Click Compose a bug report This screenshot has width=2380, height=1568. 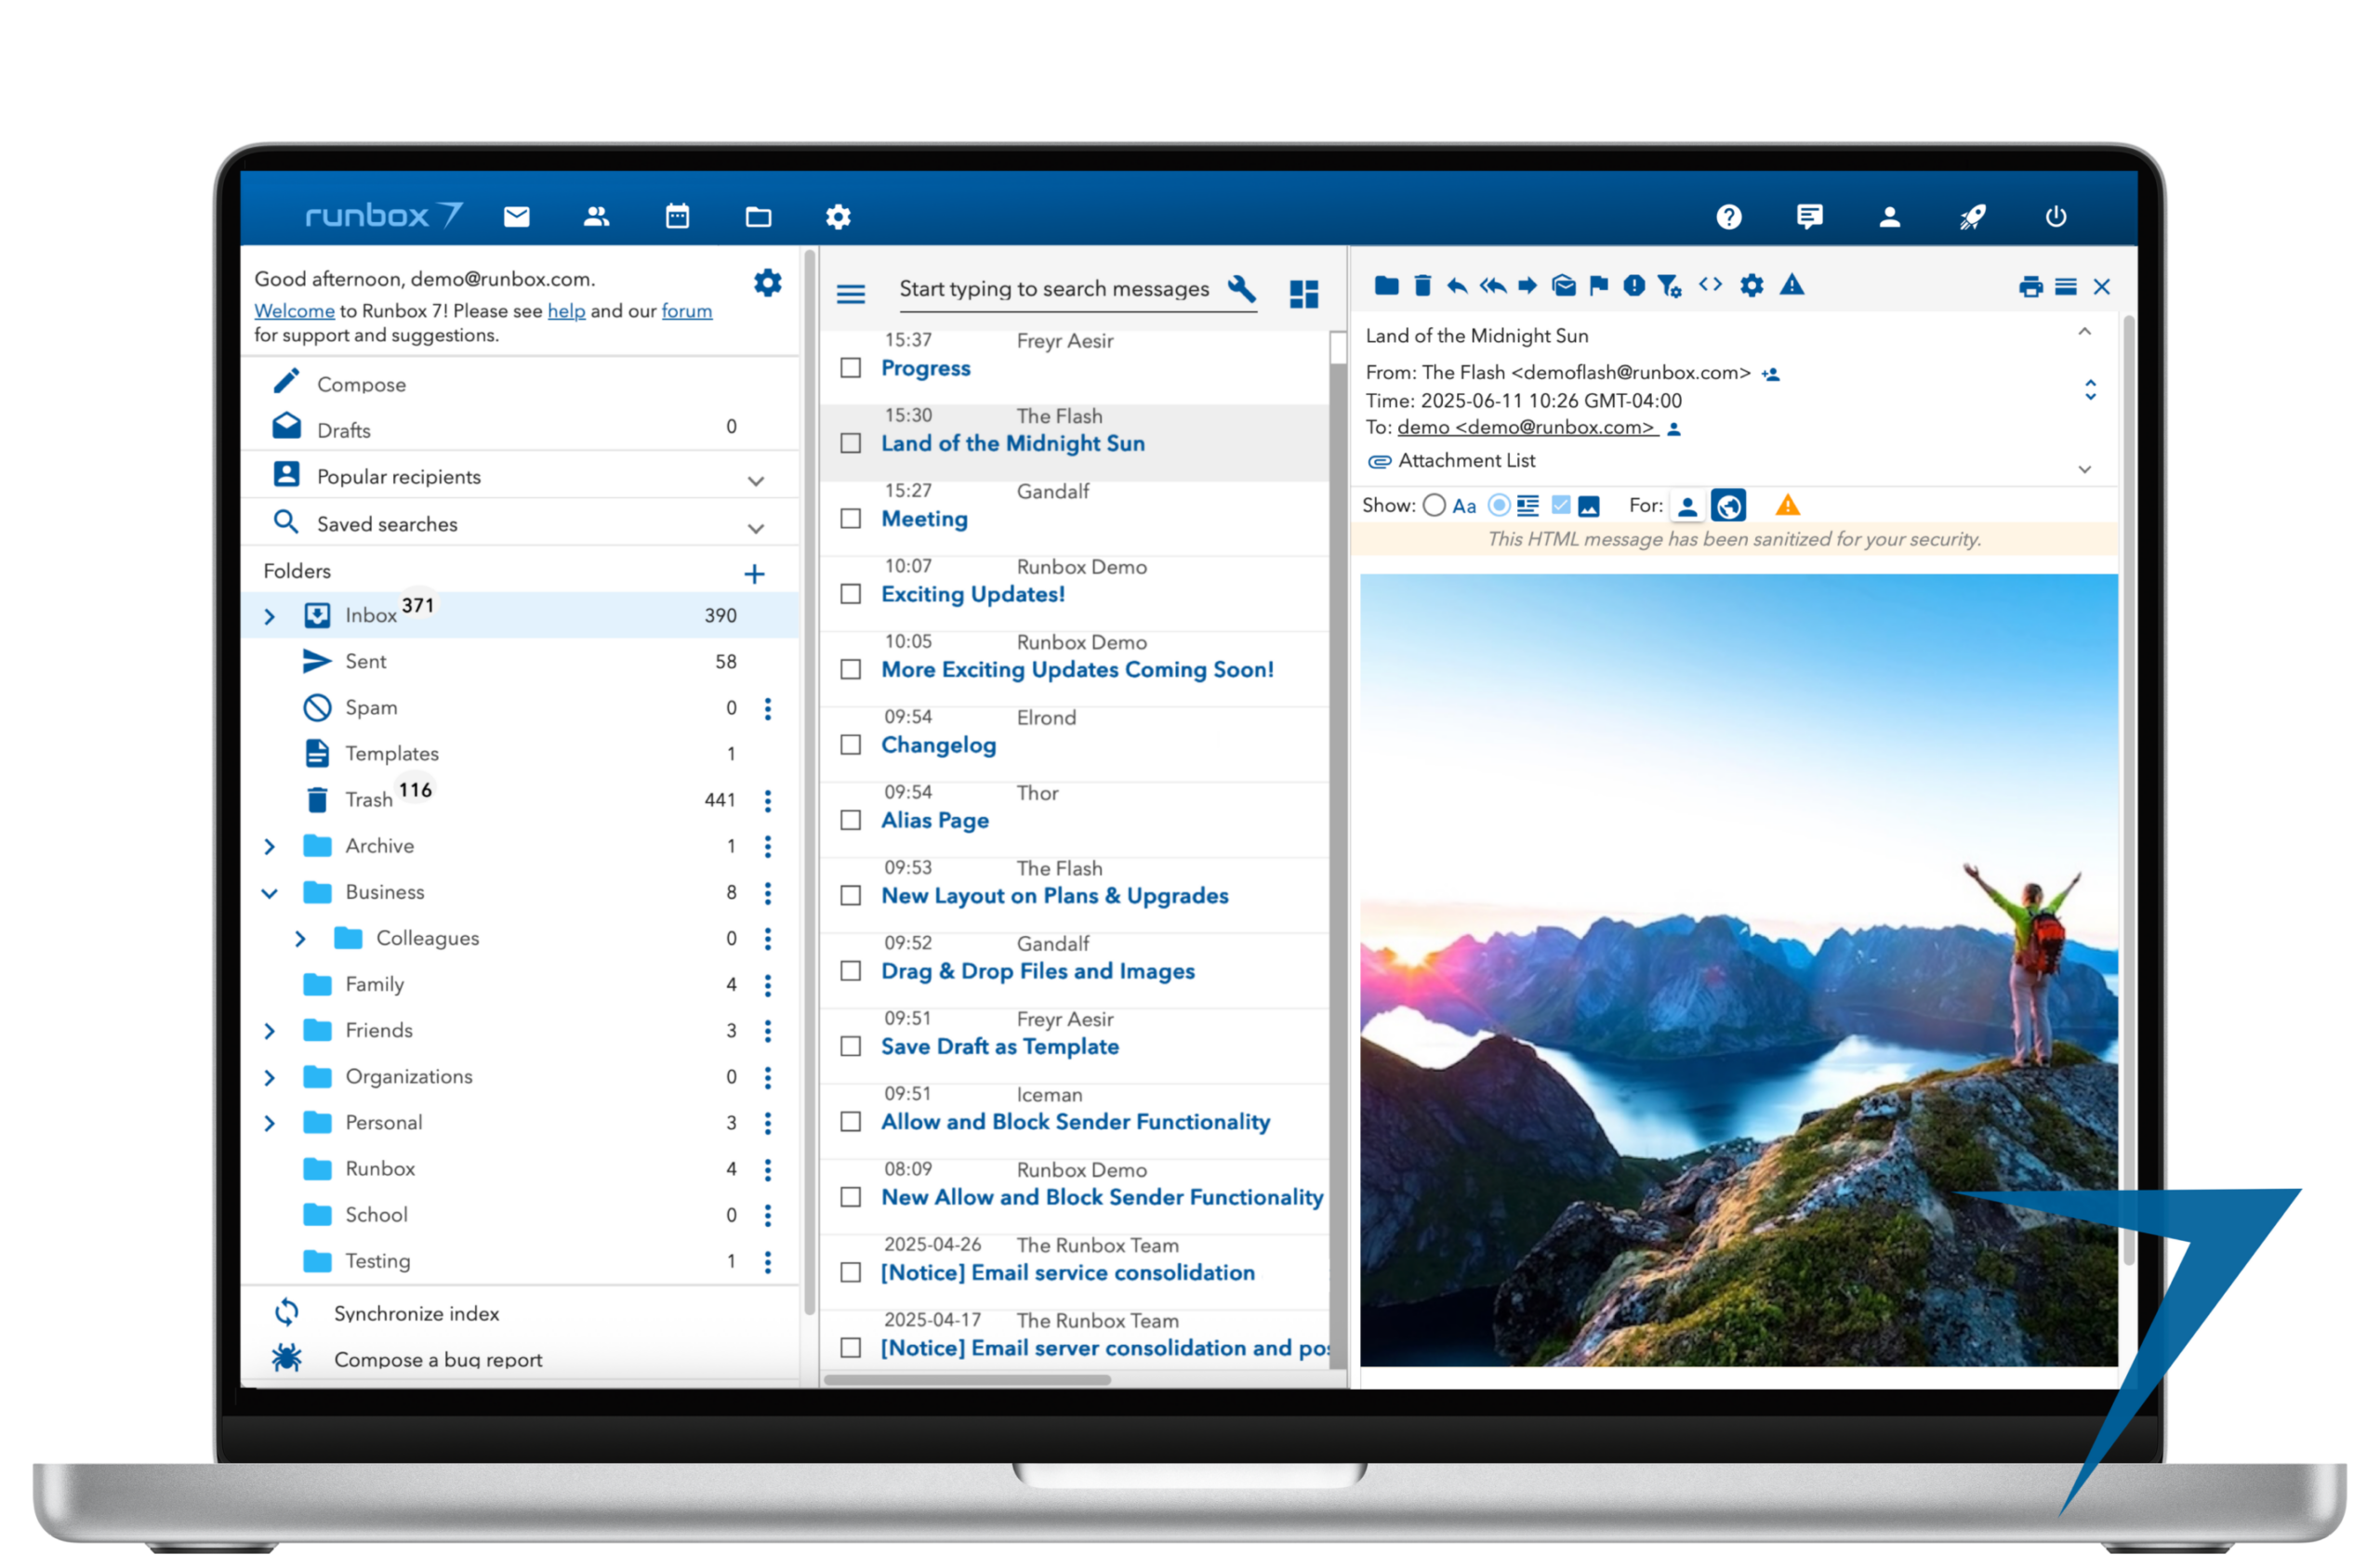[x=438, y=1360]
